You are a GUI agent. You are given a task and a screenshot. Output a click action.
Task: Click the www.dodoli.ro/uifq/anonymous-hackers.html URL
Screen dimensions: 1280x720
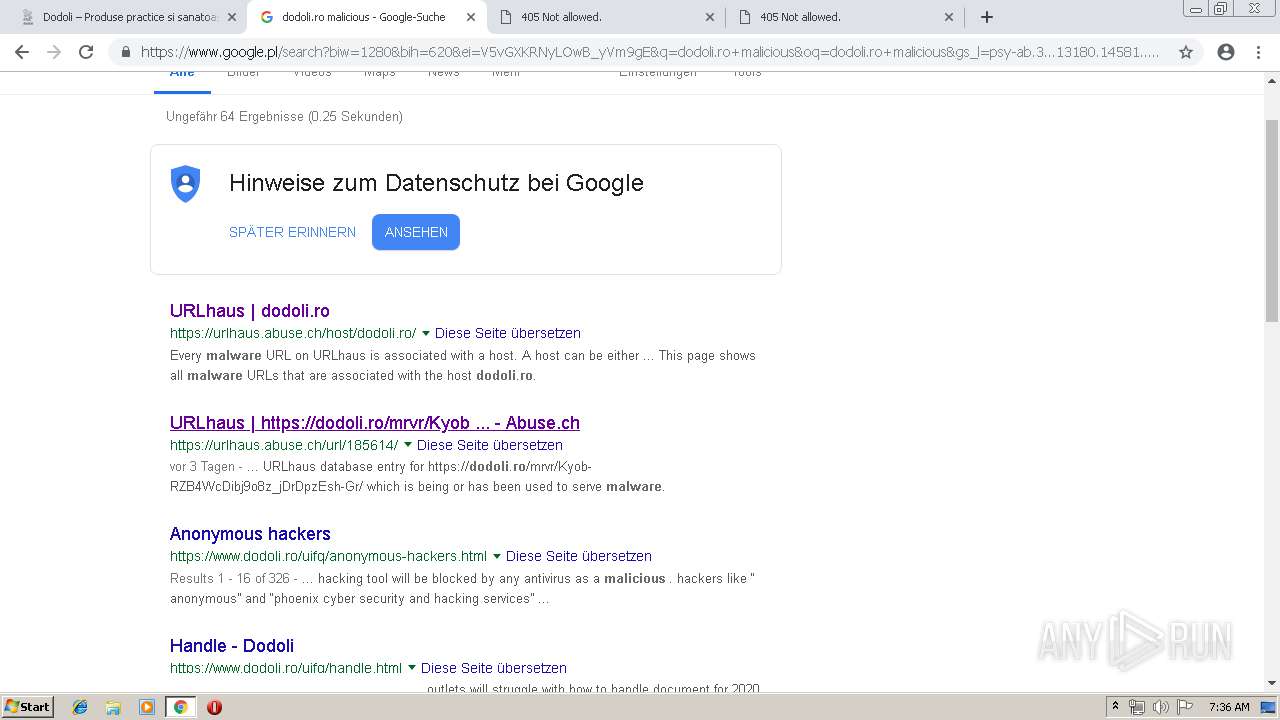[328, 556]
